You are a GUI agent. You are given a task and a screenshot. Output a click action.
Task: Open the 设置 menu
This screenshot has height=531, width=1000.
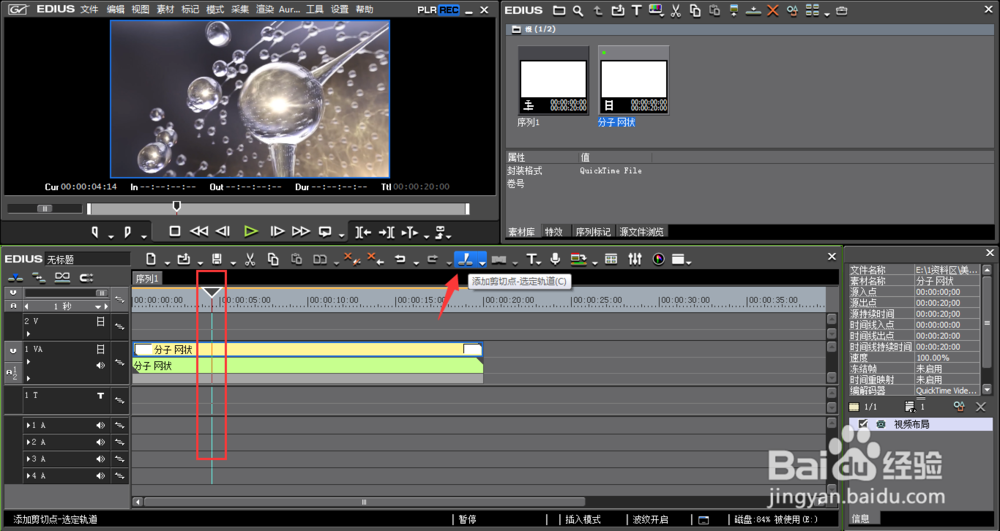pos(340,10)
